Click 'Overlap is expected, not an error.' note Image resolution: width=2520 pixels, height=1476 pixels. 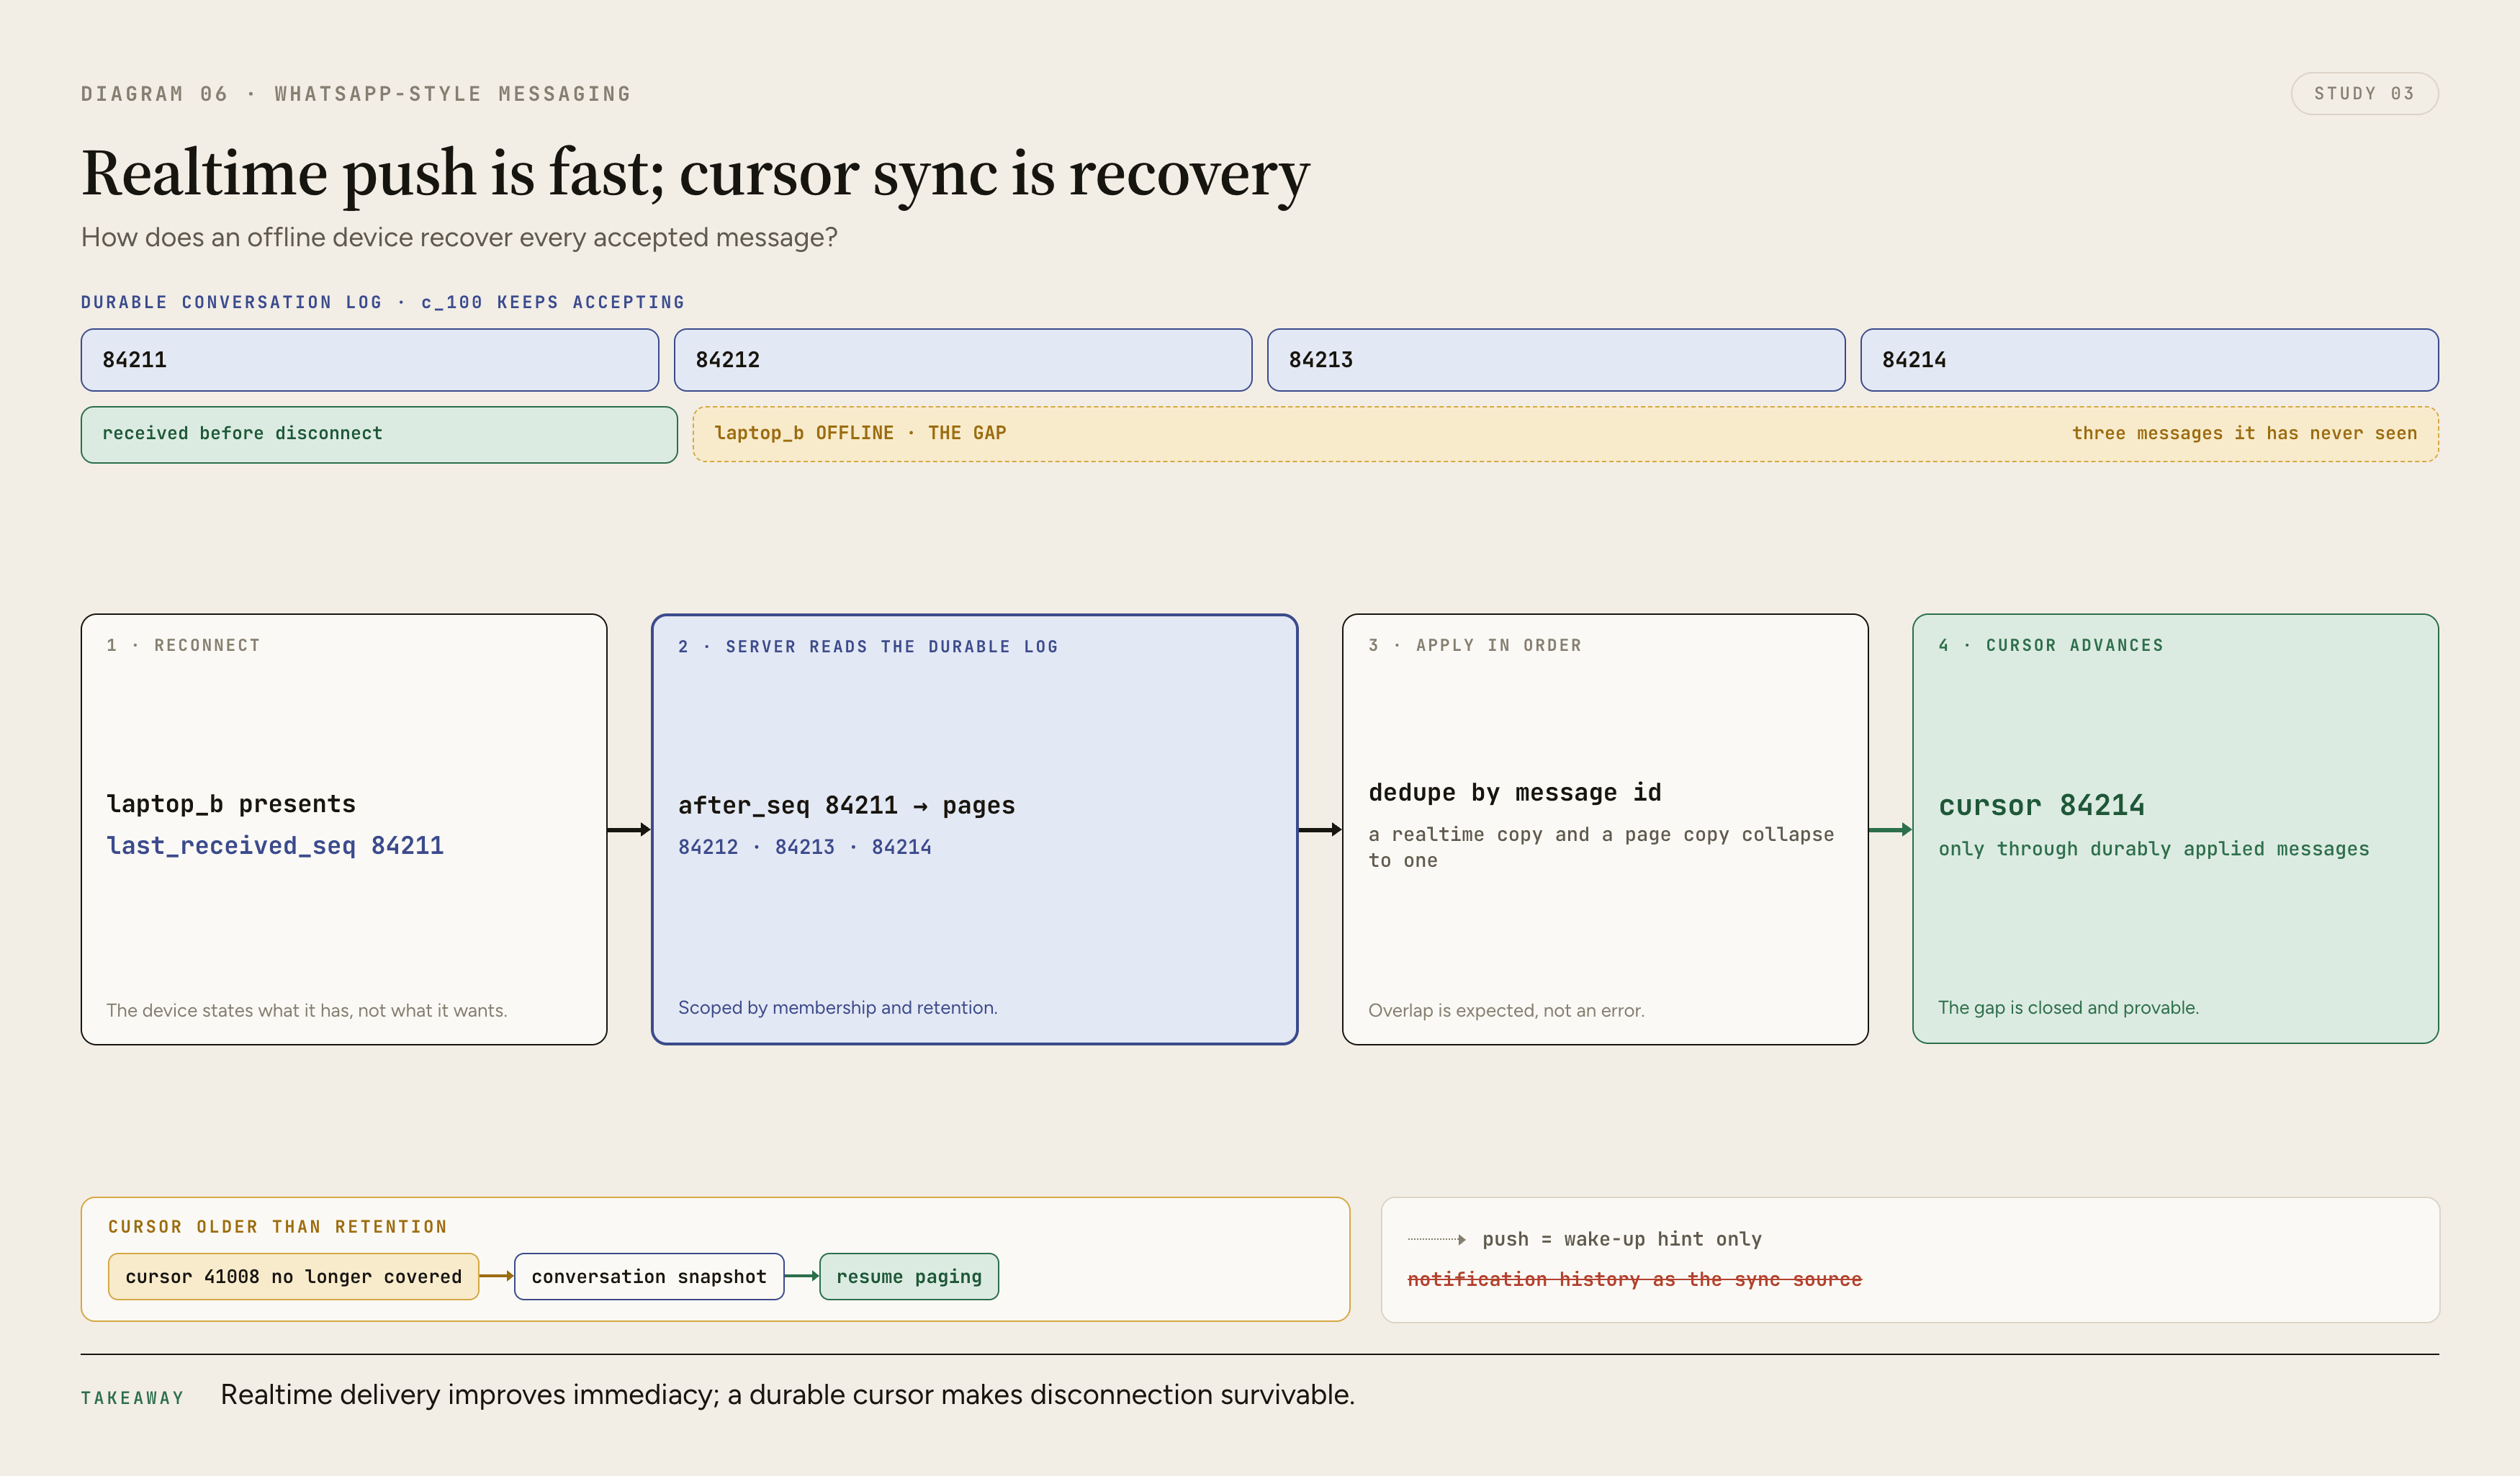[1506, 1011]
